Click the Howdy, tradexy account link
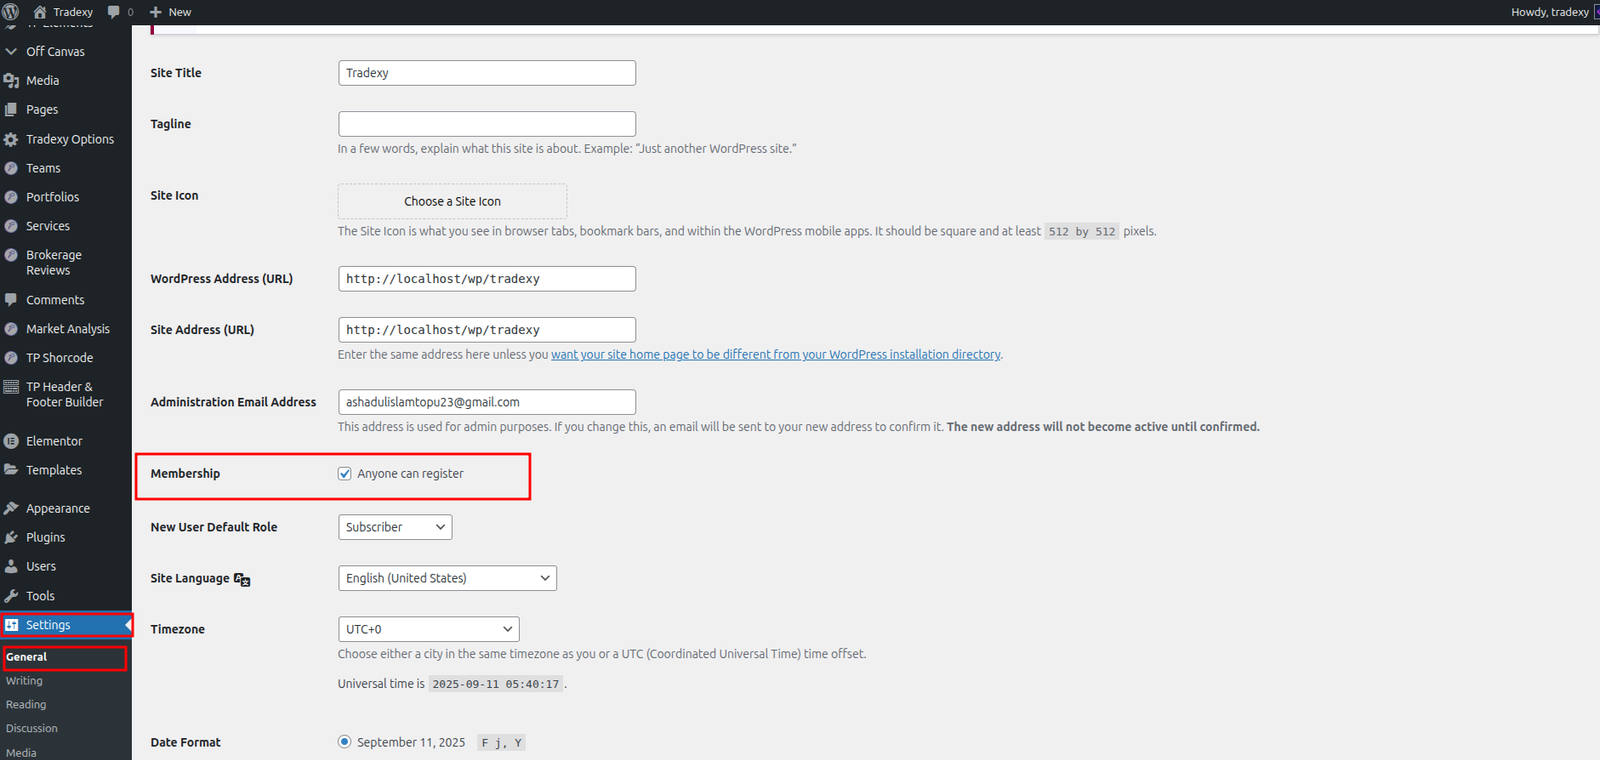The width and height of the screenshot is (1600, 760). 1550,12
